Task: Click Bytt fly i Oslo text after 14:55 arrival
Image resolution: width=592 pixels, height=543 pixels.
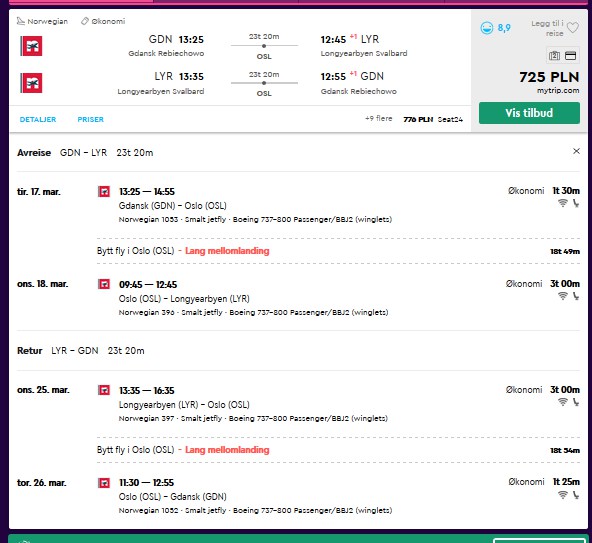Action: pyautogui.click(x=136, y=251)
